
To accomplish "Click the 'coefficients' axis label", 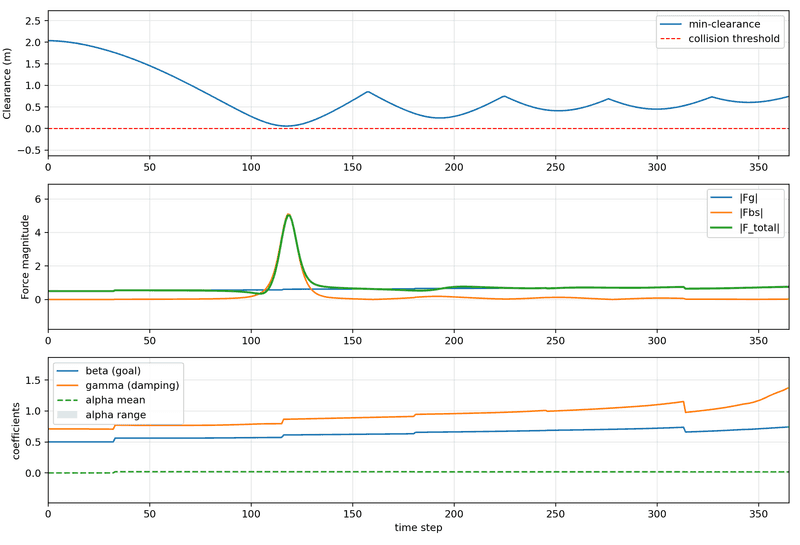I will pos(16,431).
